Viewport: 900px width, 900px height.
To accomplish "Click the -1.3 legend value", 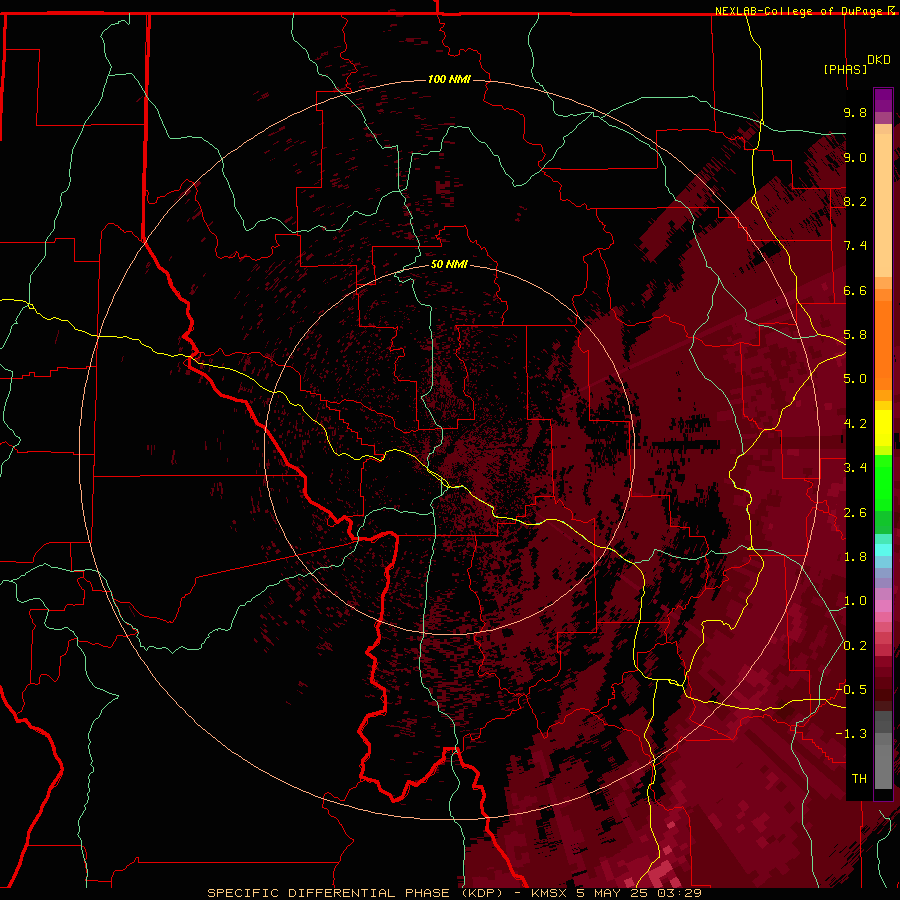I will coord(851,734).
